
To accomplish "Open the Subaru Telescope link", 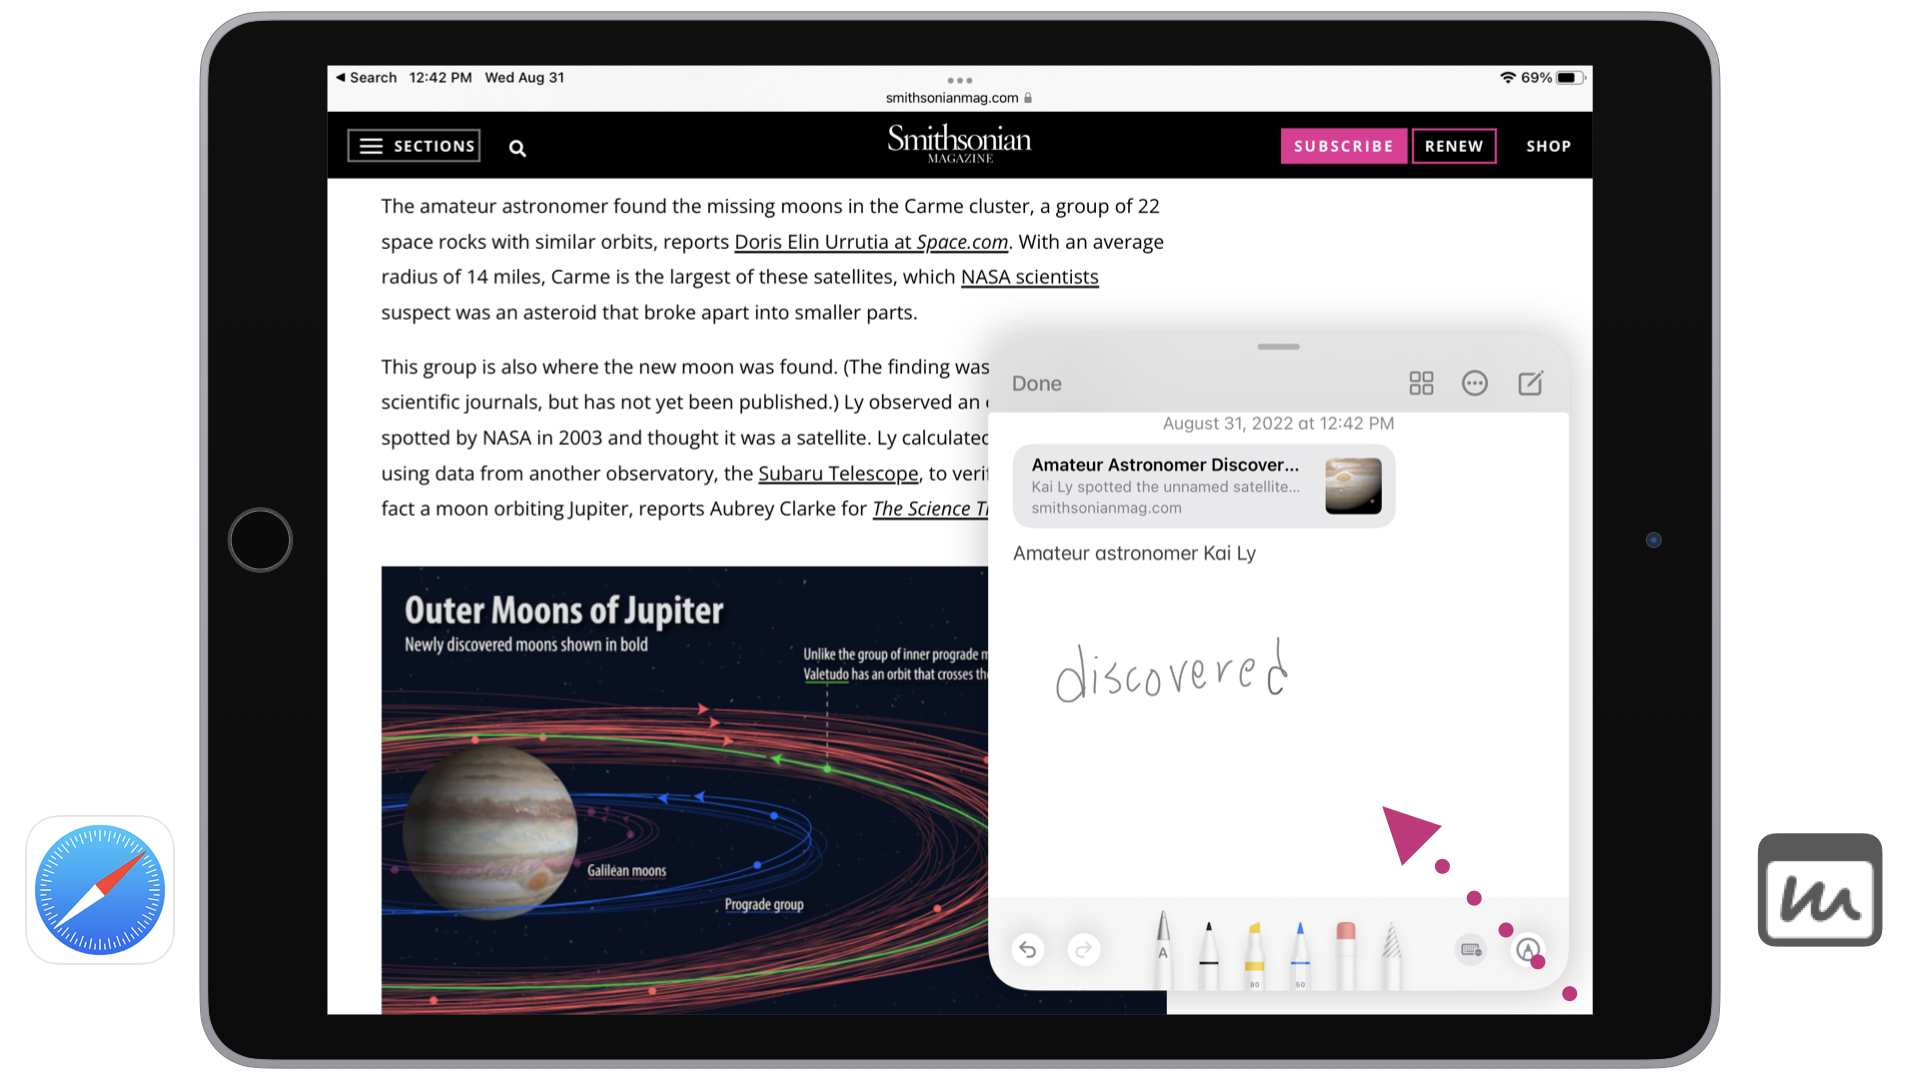I will click(838, 473).
